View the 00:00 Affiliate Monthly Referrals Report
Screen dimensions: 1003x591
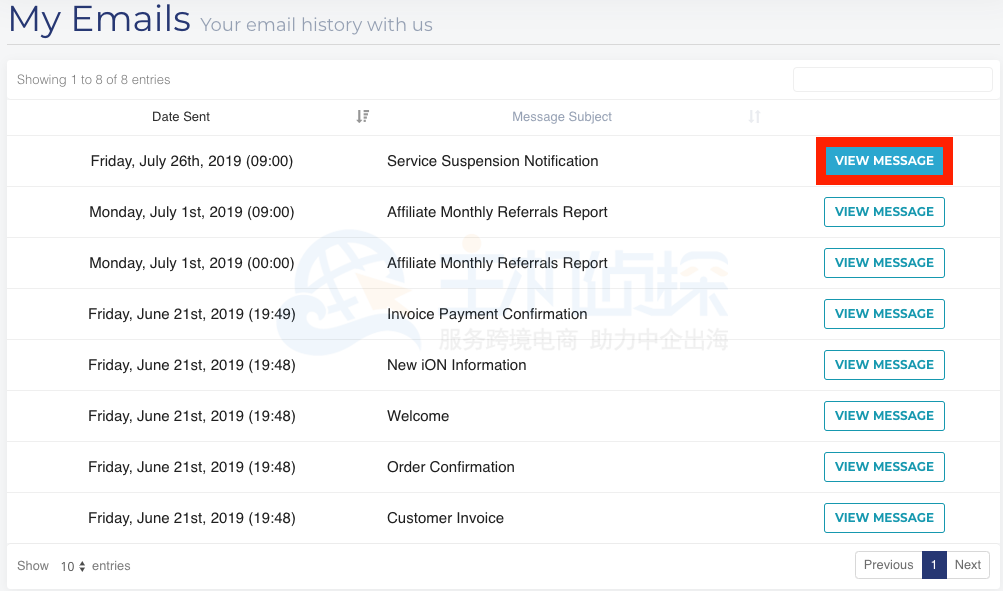(884, 263)
